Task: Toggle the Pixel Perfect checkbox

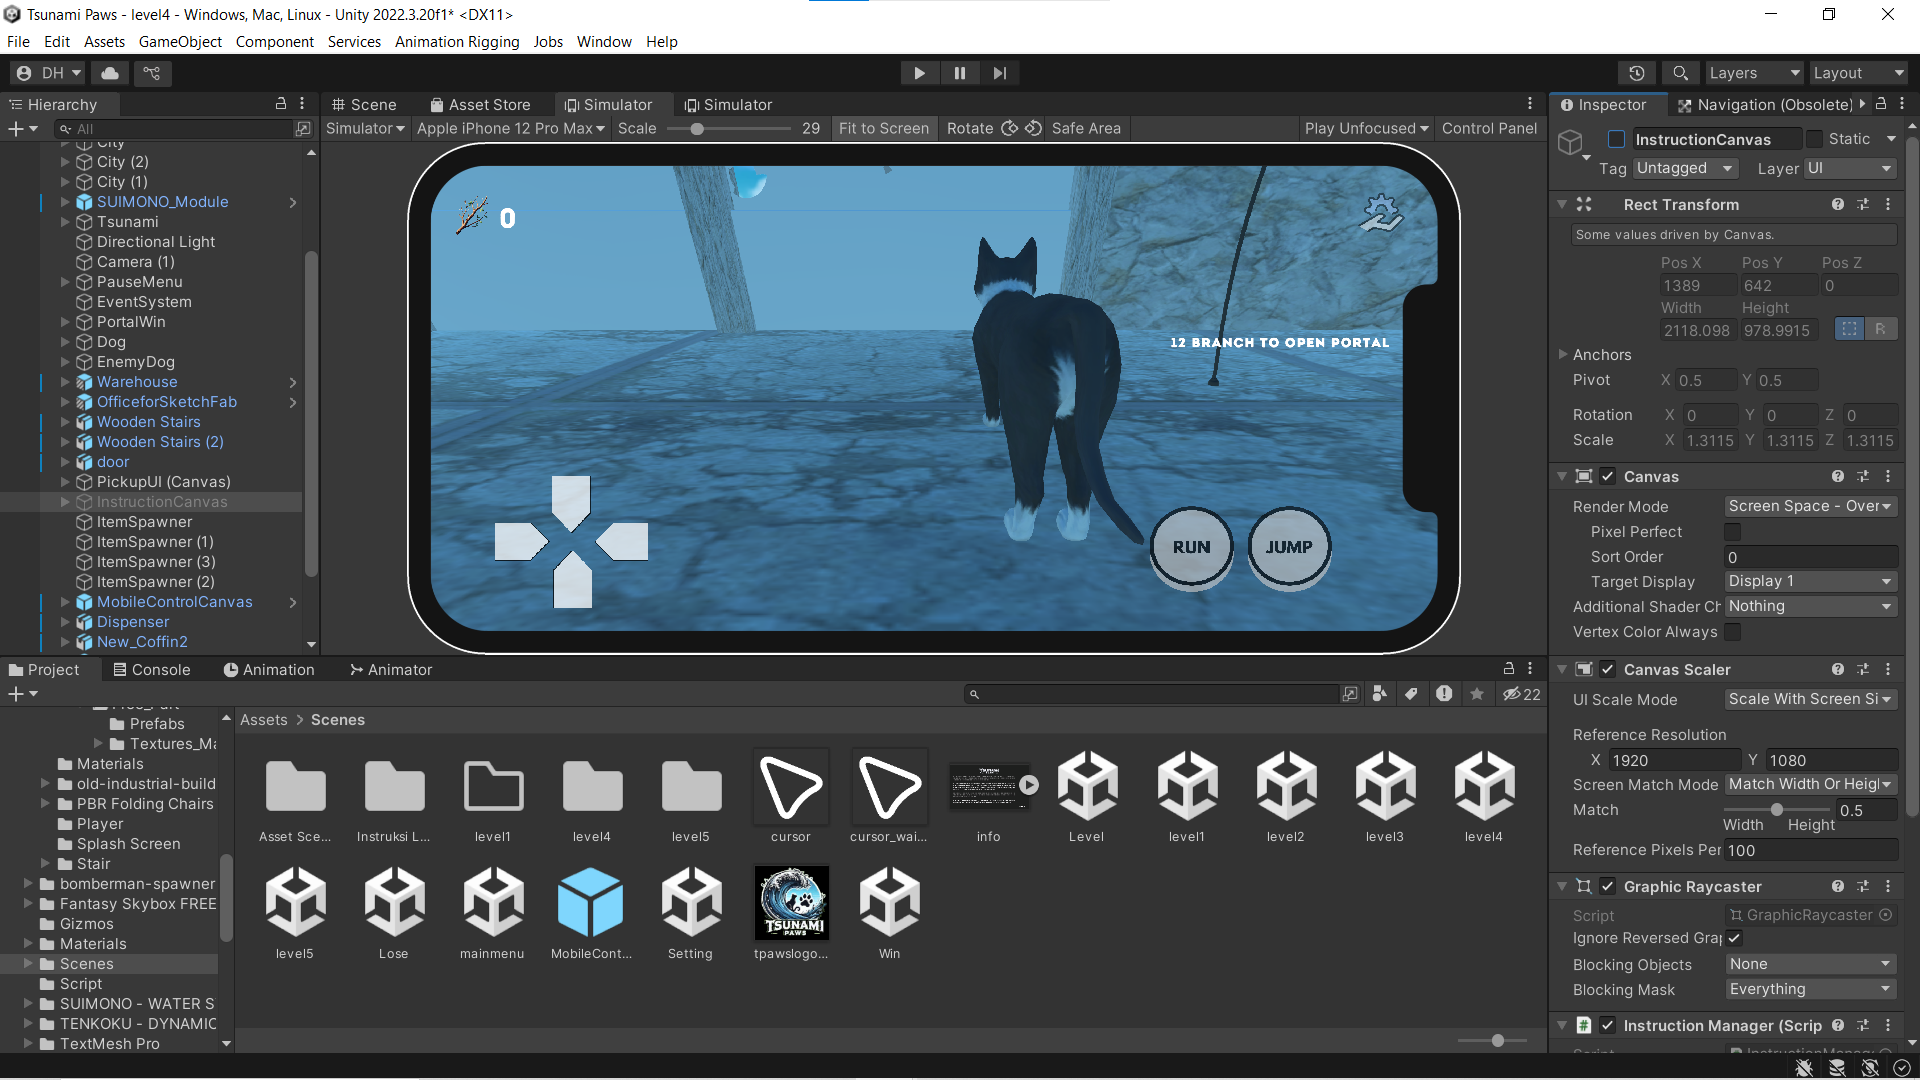Action: point(1732,531)
